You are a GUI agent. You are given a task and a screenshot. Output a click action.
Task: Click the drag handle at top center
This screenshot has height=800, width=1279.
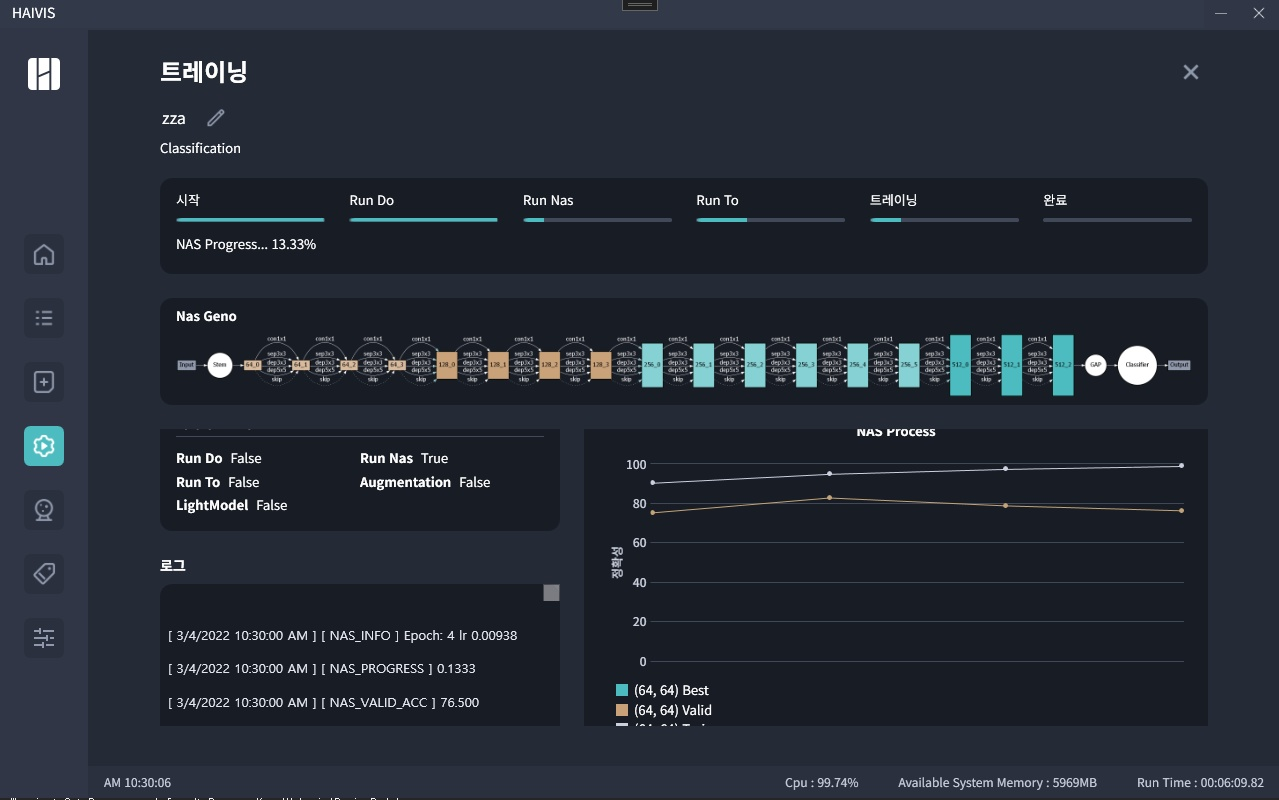pyautogui.click(x=640, y=5)
